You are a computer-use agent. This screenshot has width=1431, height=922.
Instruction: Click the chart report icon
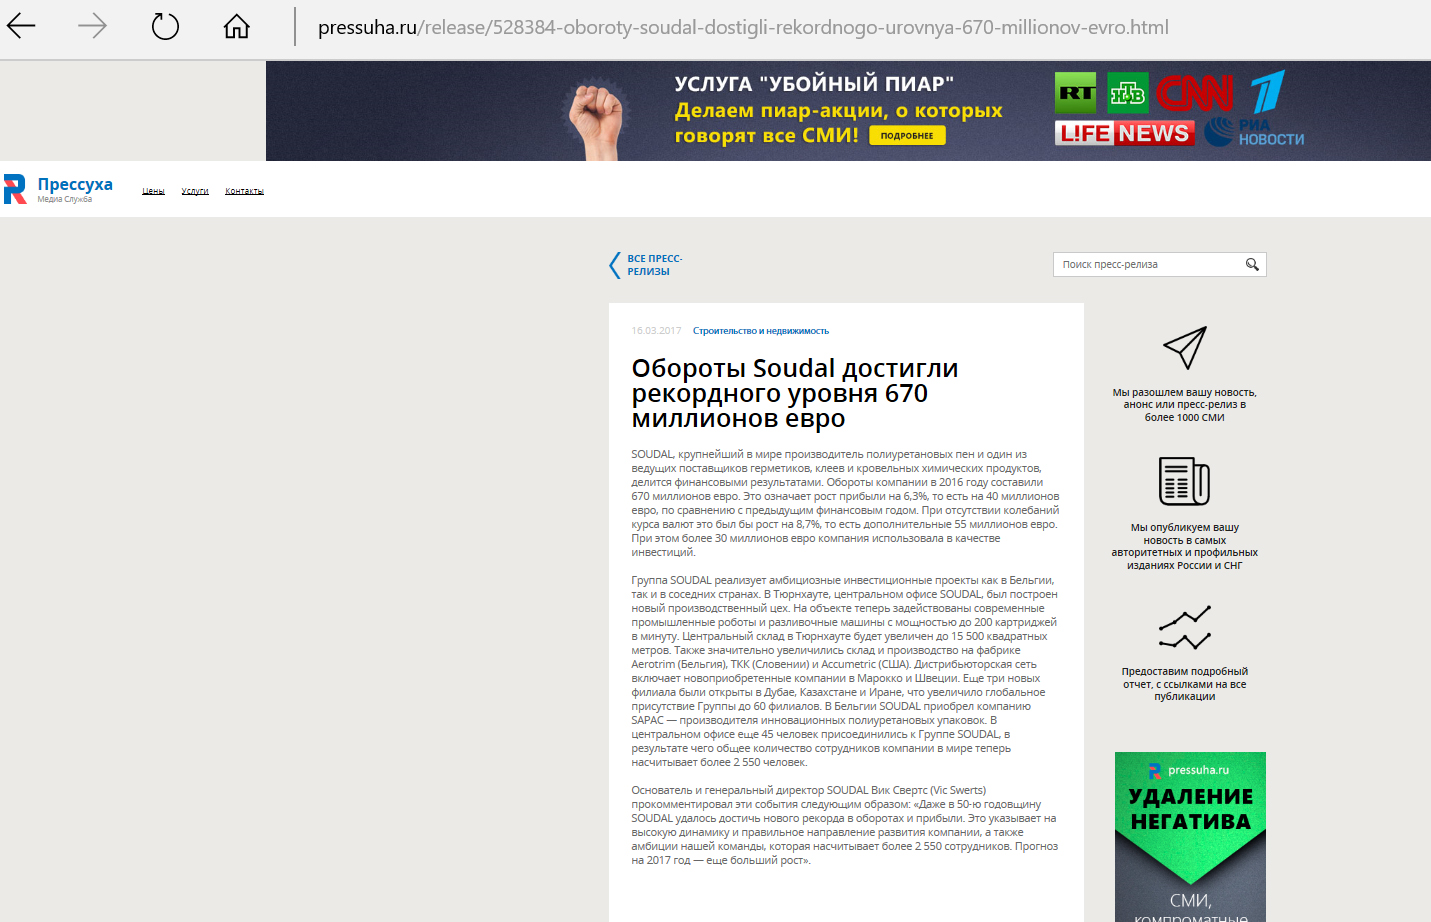coord(1185,627)
